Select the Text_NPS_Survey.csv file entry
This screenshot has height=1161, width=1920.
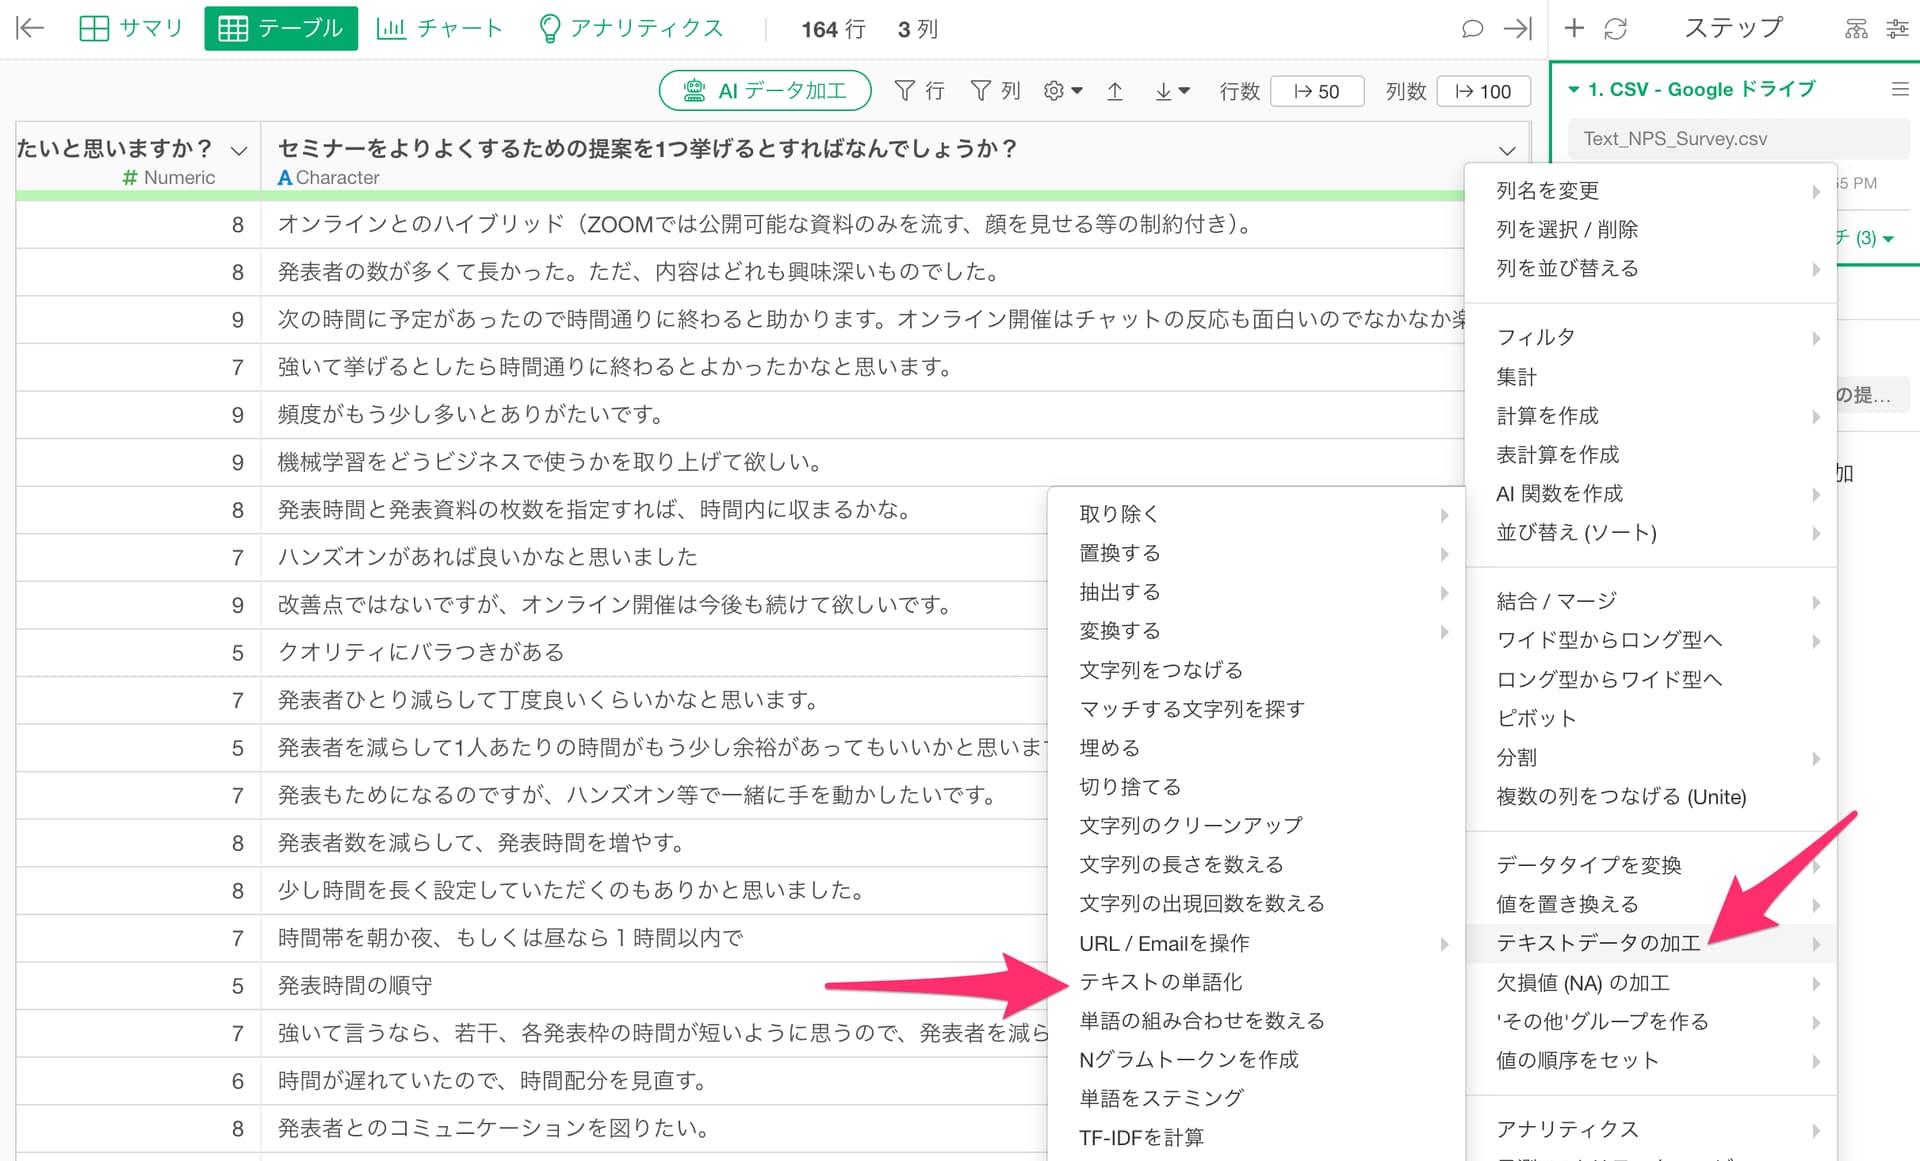1738,139
